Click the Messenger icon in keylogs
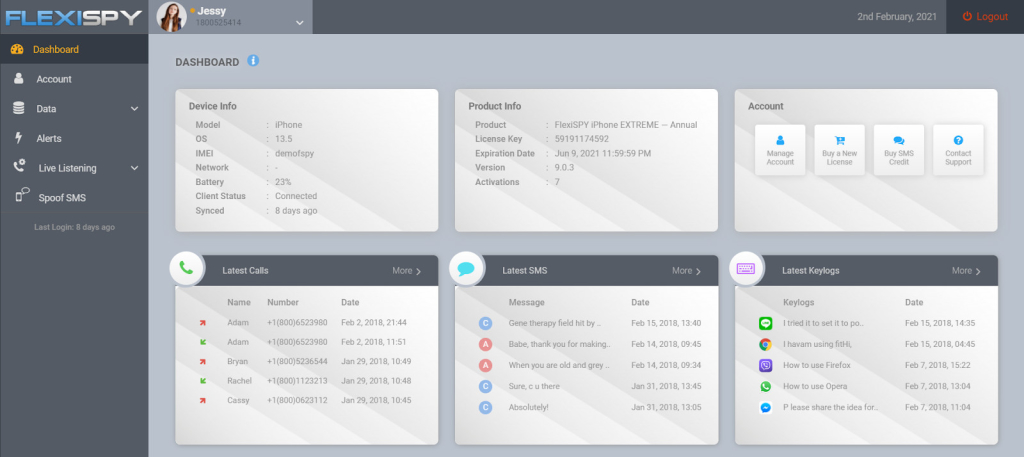The image size is (1024, 457). (765, 407)
